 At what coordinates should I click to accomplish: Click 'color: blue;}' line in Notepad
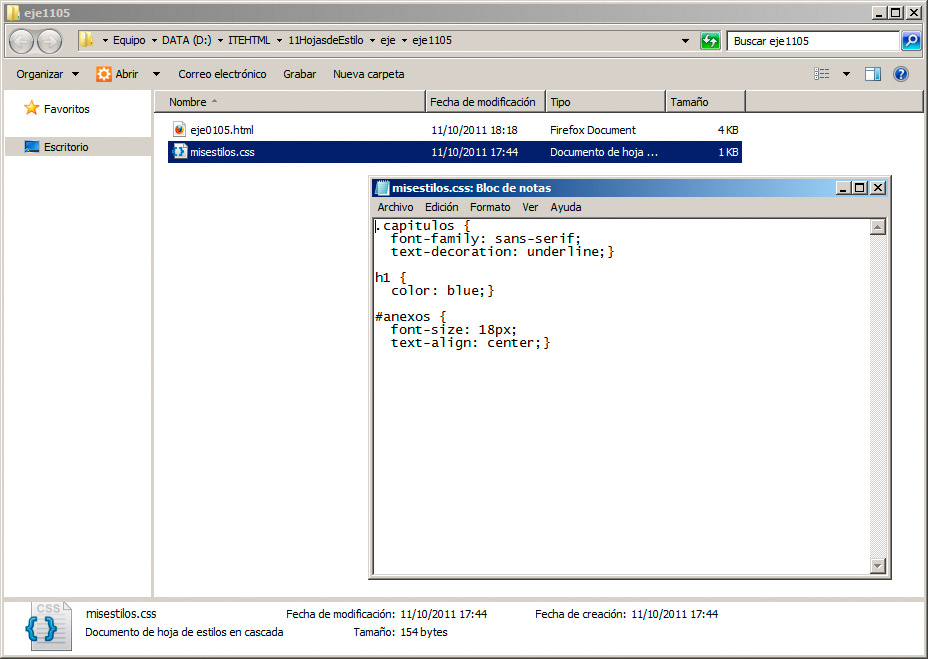pos(442,291)
